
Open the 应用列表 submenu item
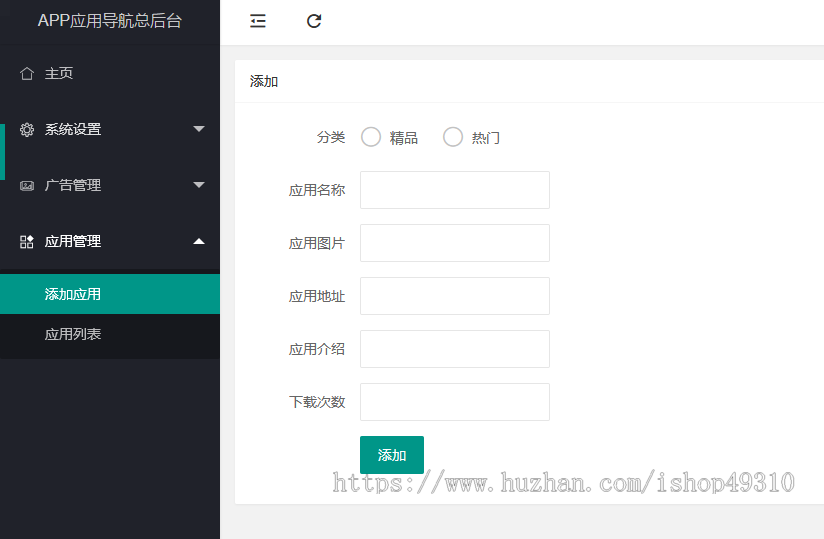[x=110, y=334]
